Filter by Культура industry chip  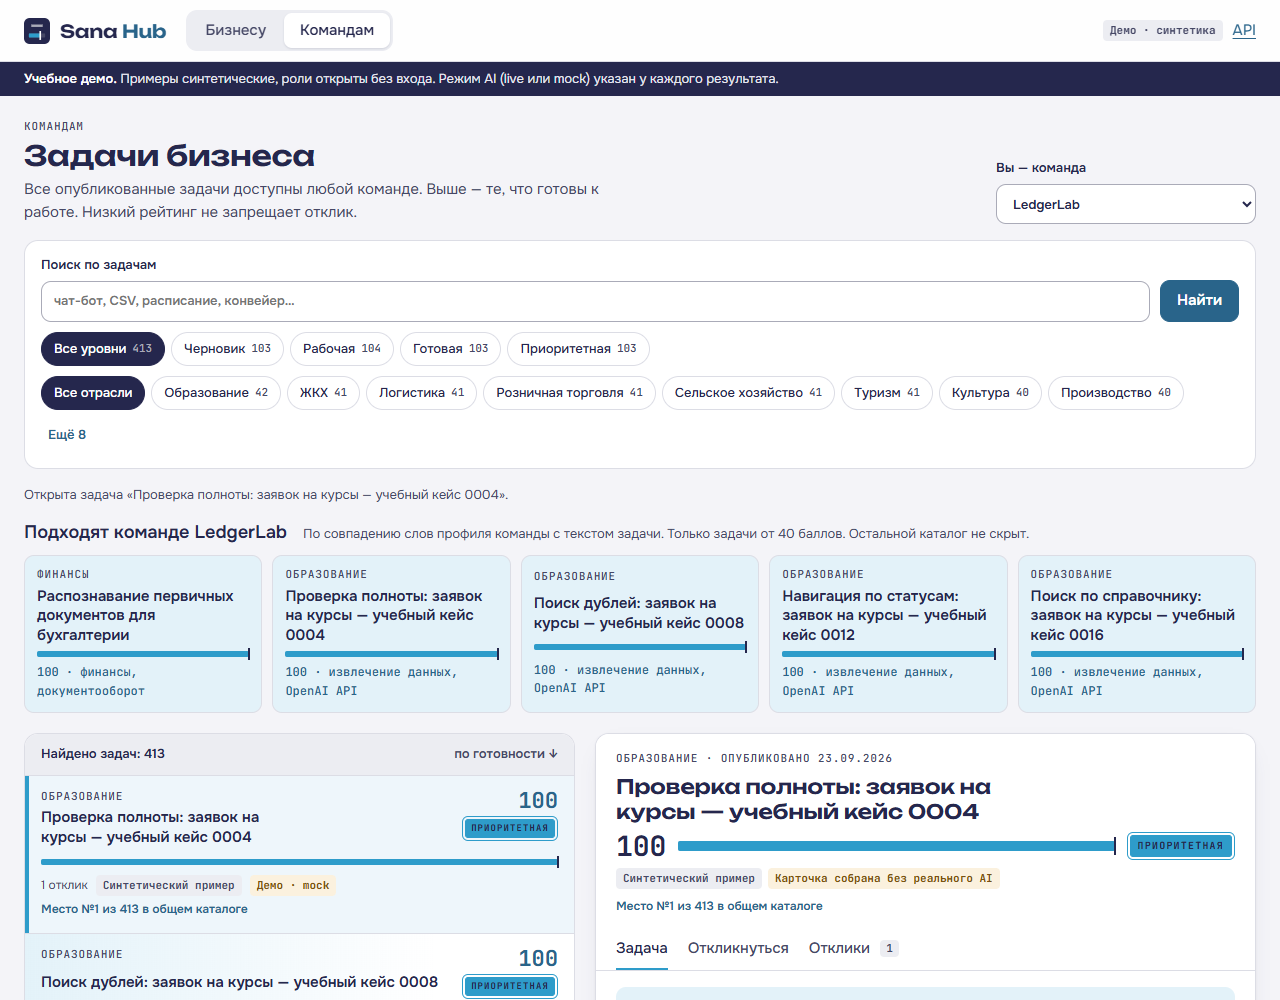[990, 393]
